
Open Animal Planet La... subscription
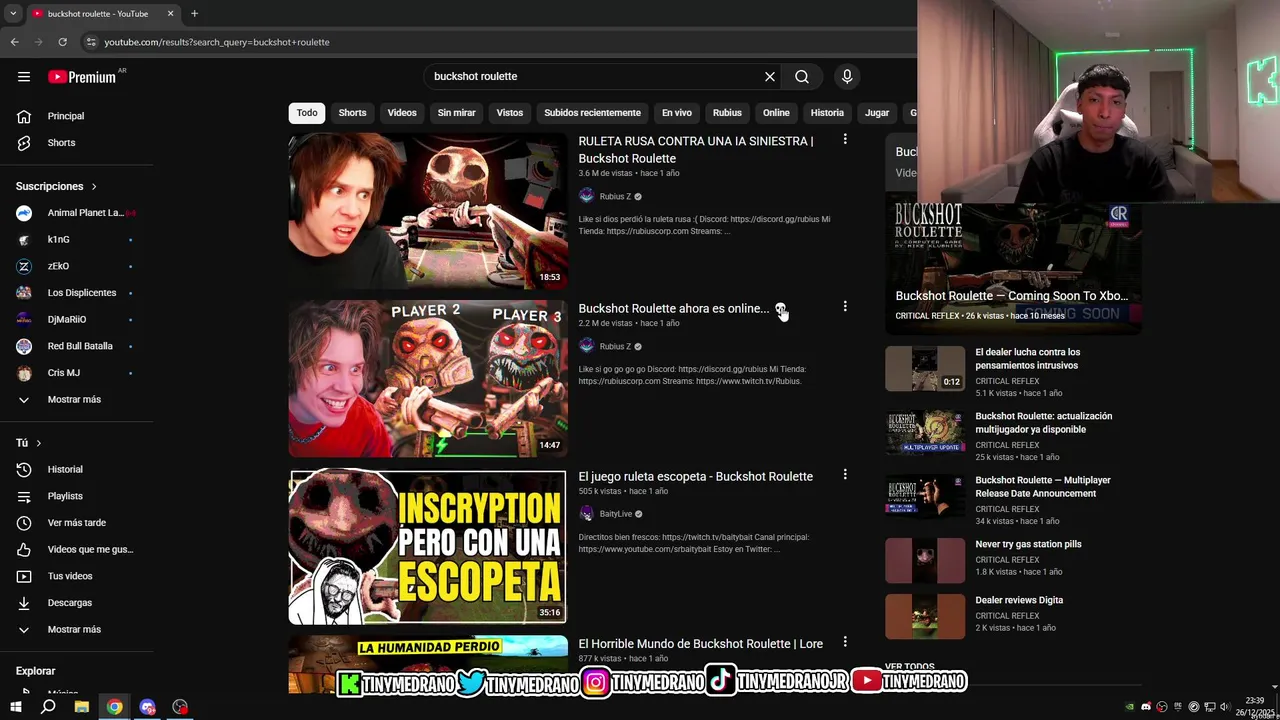pyautogui.click(x=76, y=213)
